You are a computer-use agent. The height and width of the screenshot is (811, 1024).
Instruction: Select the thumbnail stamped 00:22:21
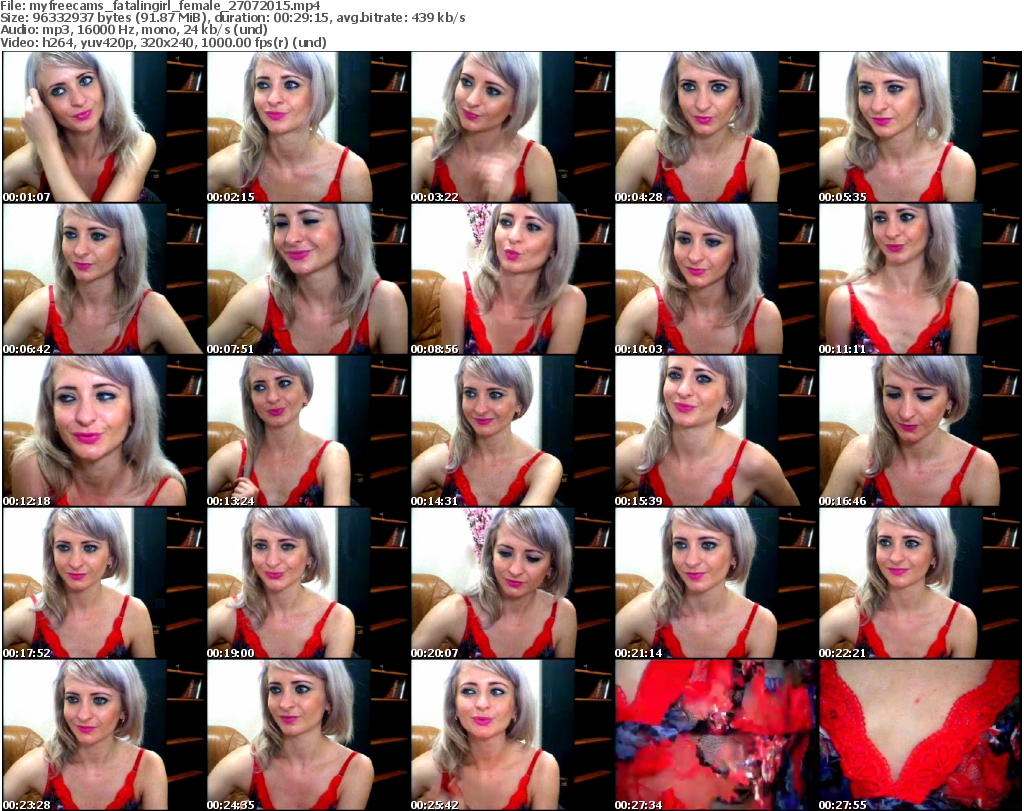(x=920, y=583)
